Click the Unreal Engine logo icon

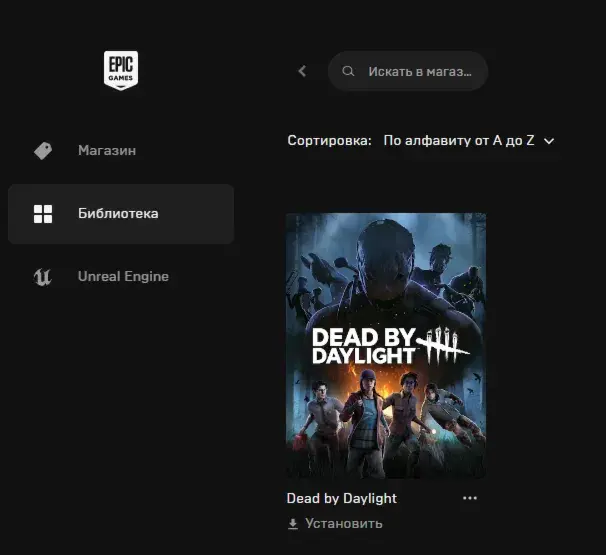(43, 277)
